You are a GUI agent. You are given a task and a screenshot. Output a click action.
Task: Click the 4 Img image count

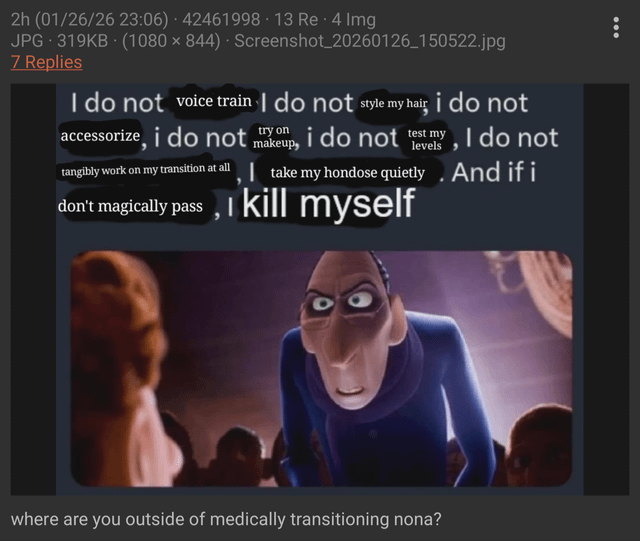(x=354, y=20)
